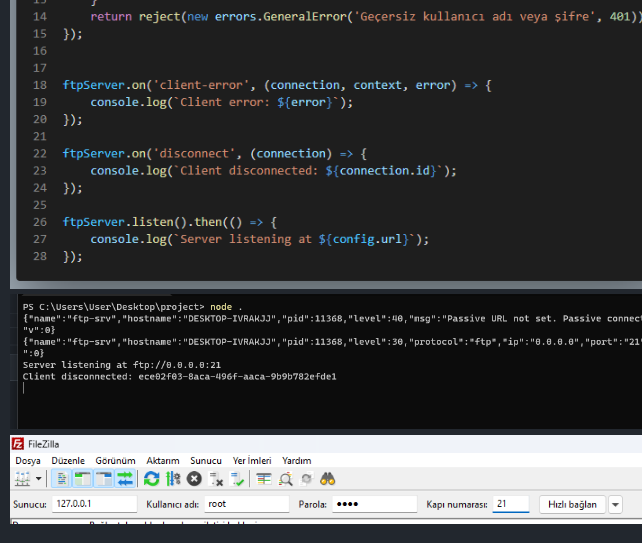The image size is (642, 543).
Task: Click the Hızlı bağlan button
Action: pos(572,505)
